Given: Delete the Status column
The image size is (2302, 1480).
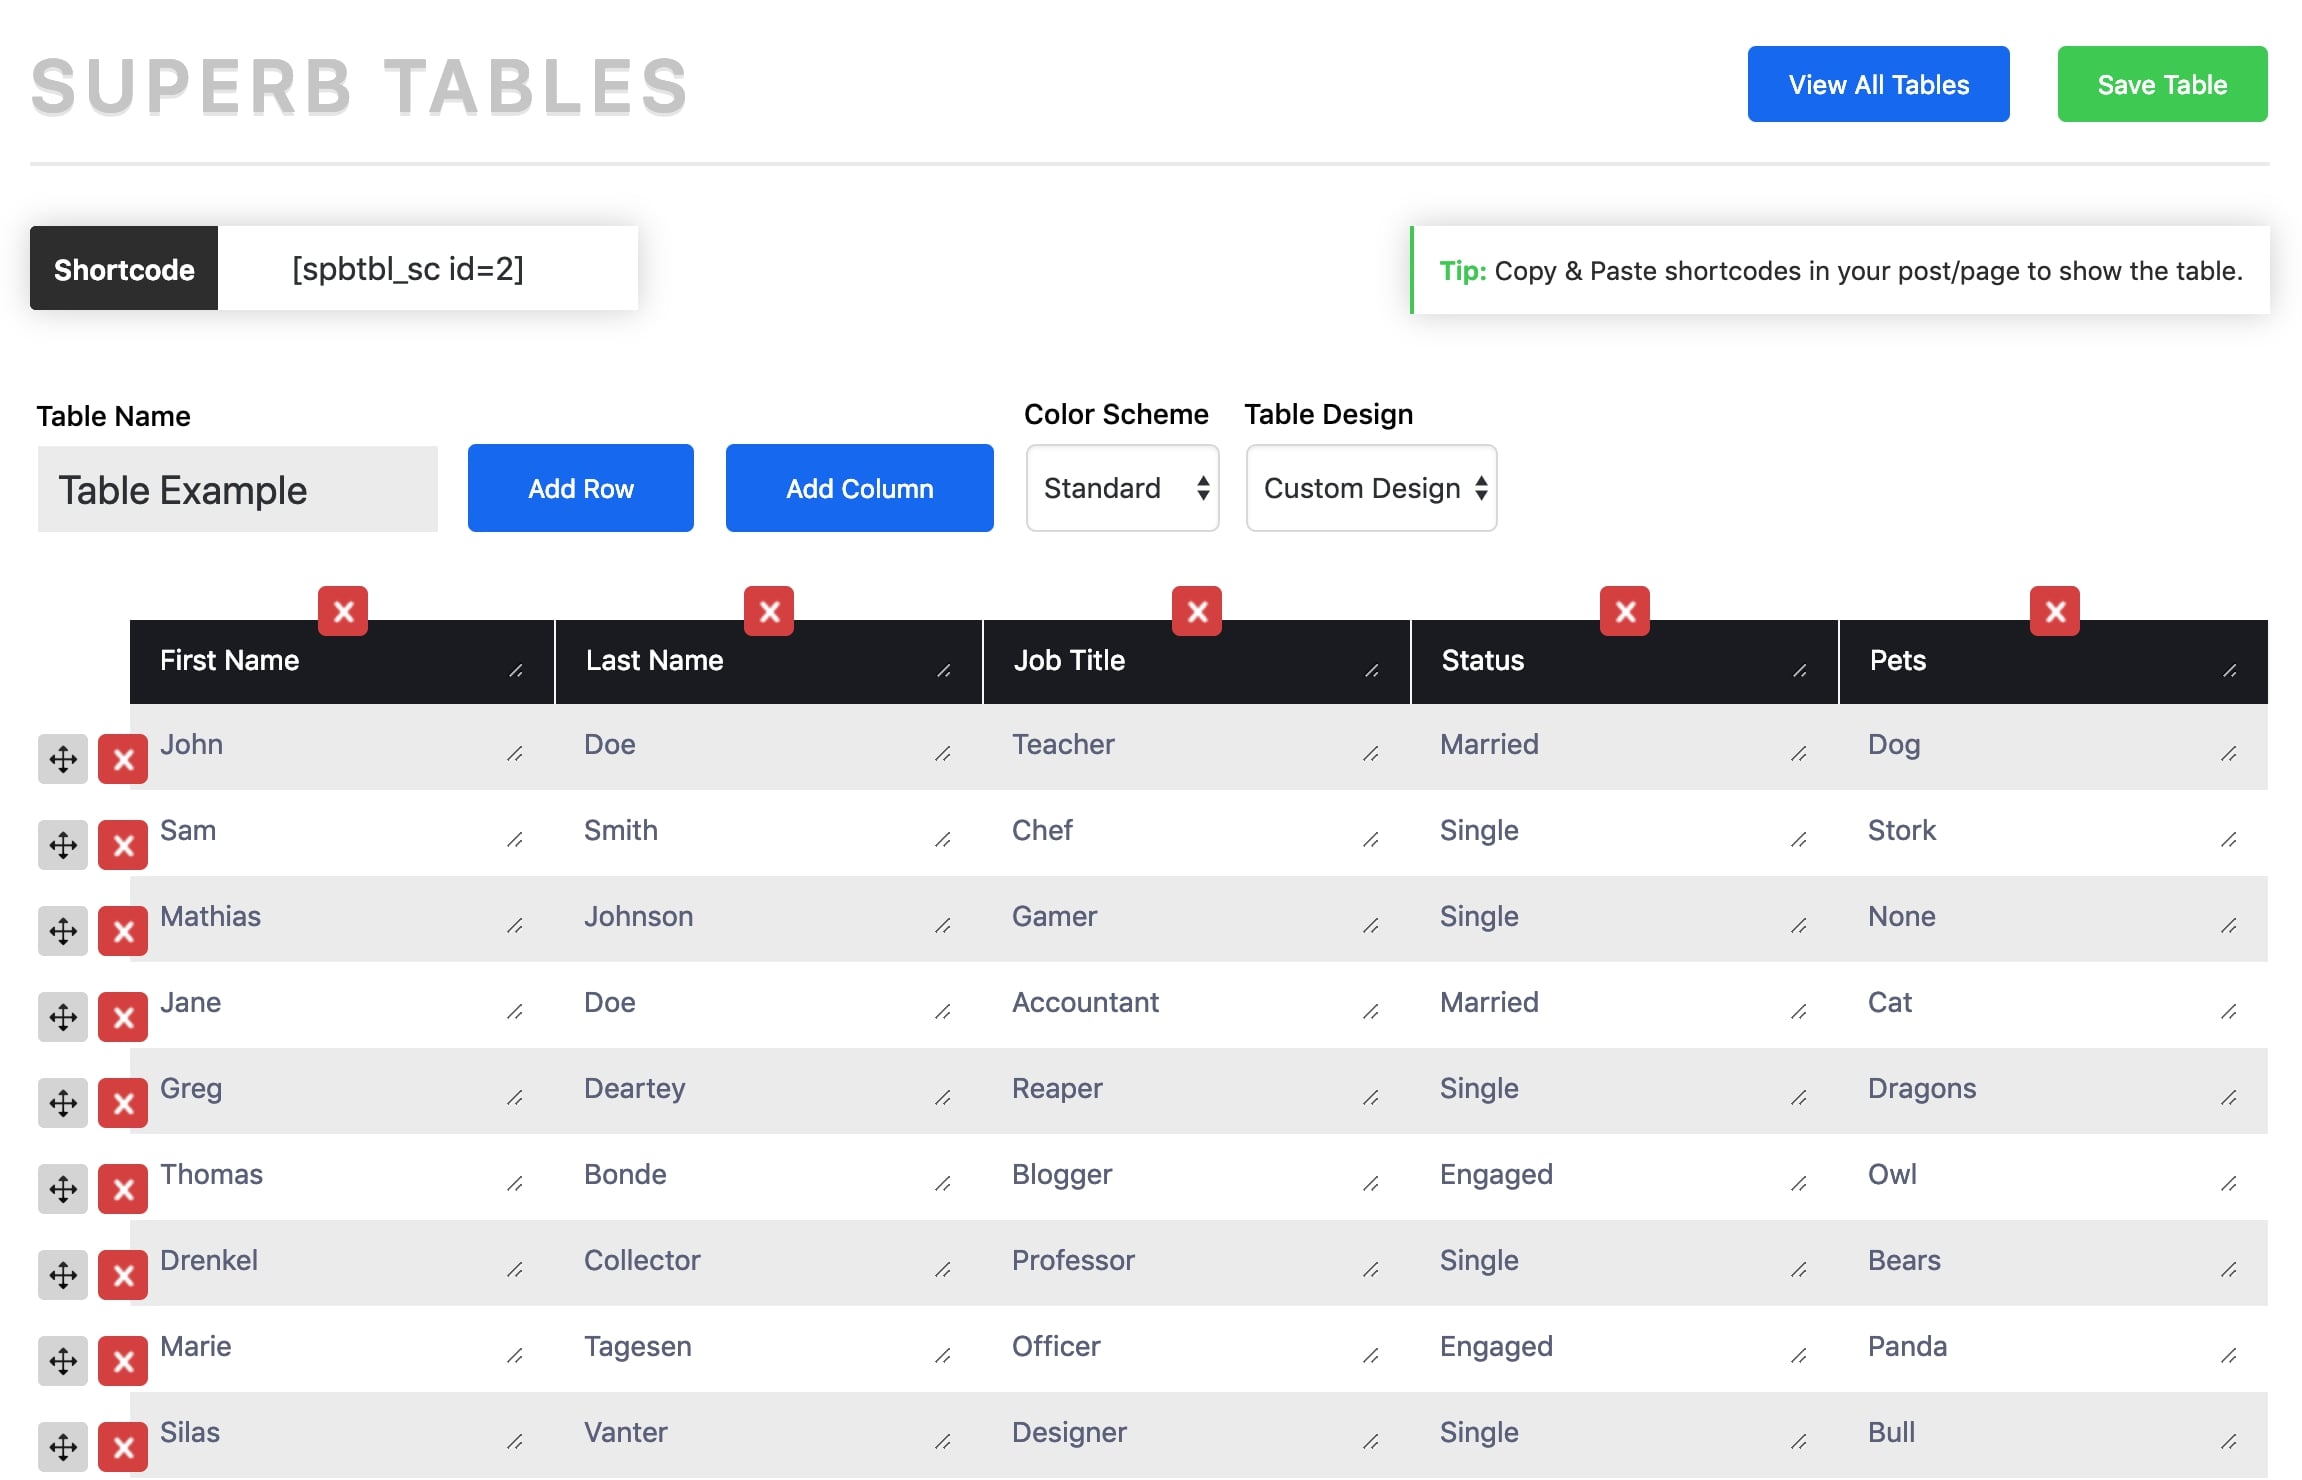Looking at the screenshot, I should [x=1625, y=611].
